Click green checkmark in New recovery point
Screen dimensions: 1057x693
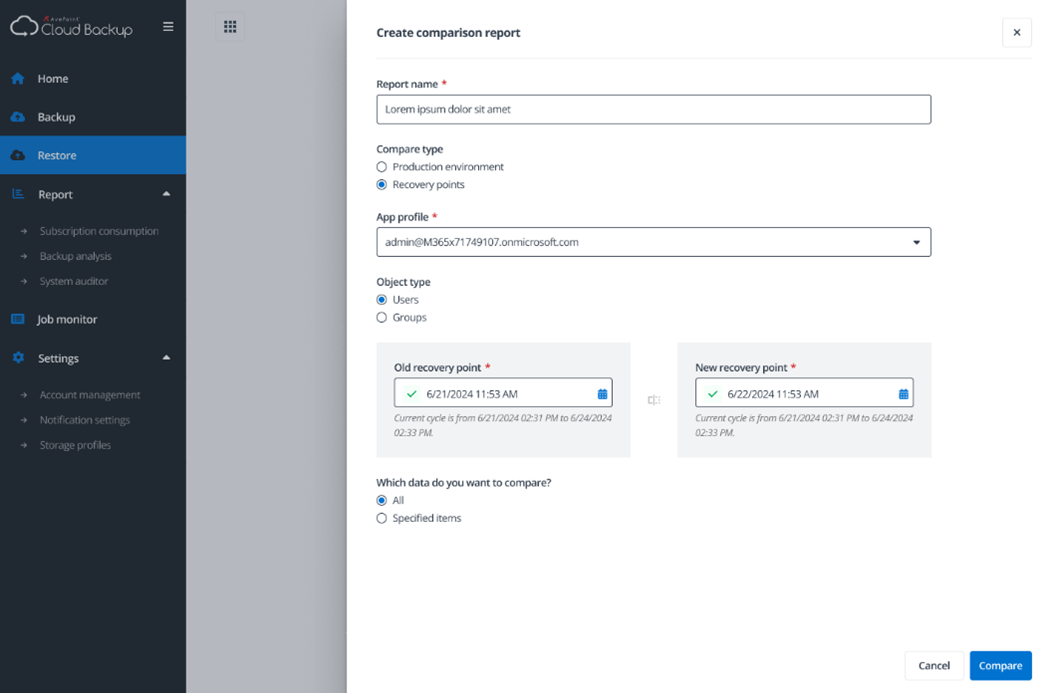click(713, 394)
